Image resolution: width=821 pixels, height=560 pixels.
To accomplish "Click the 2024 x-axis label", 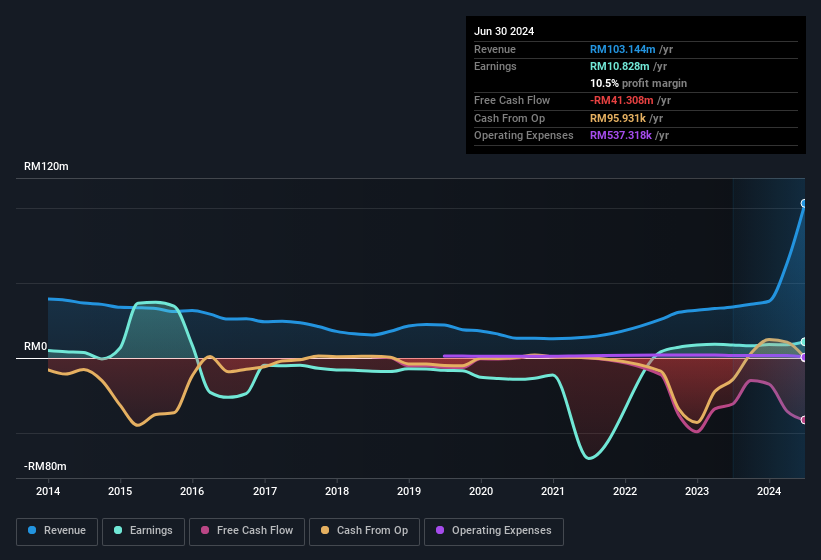I will coord(769,491).
